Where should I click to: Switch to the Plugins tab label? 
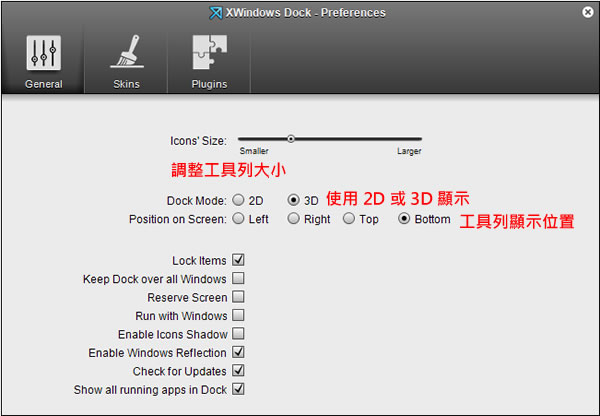(209, 84)
